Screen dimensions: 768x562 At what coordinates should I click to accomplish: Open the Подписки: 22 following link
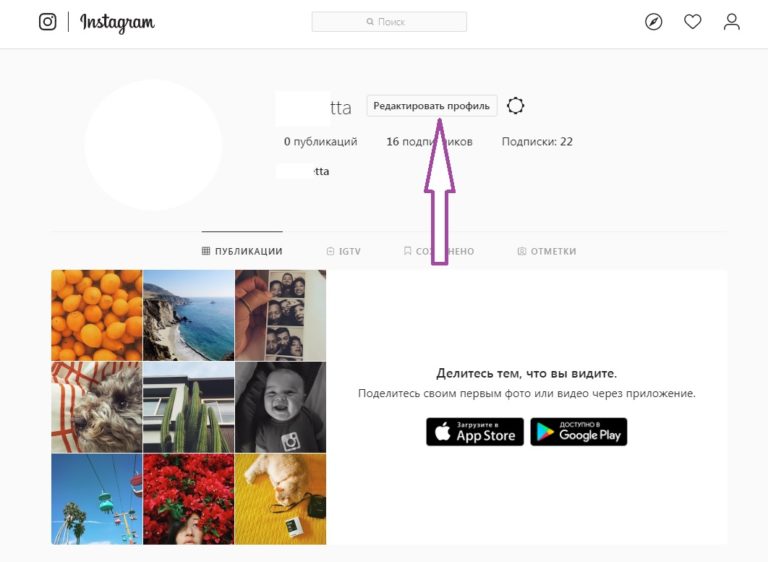point(537,142)
